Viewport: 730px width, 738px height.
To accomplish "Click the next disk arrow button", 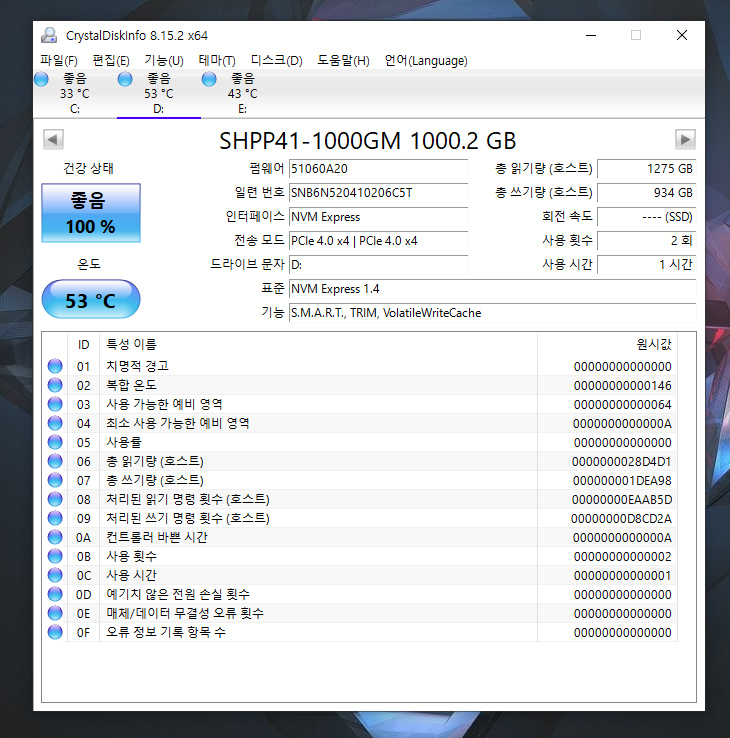I will tap(685, 139).
